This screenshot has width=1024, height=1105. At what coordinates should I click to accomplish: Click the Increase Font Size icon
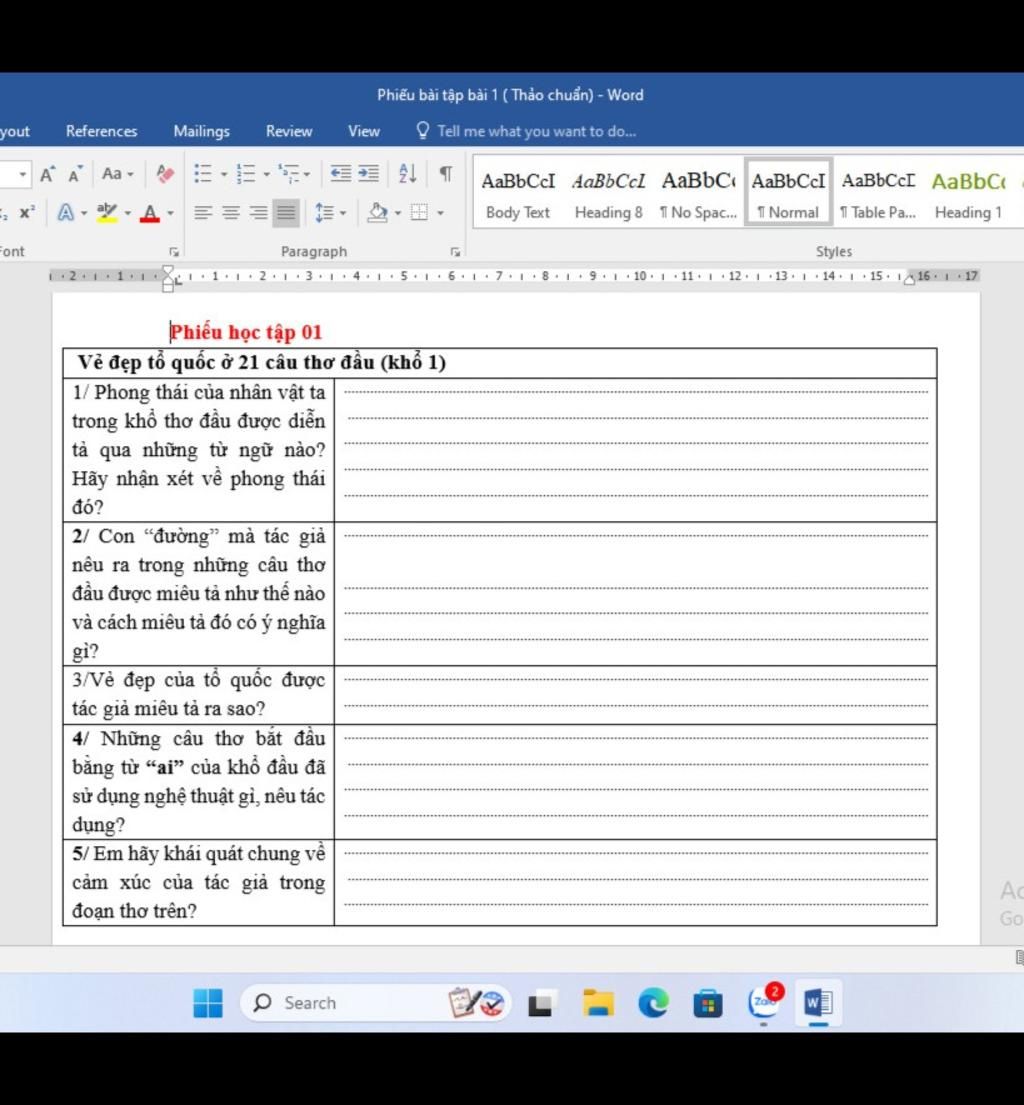47,174
